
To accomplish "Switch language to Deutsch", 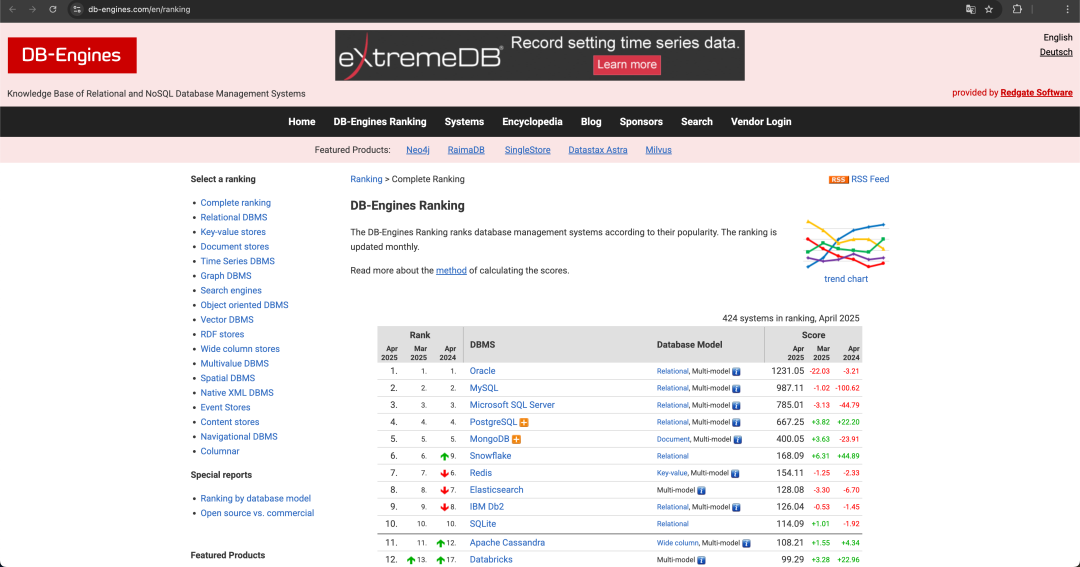I will 1056,52.
